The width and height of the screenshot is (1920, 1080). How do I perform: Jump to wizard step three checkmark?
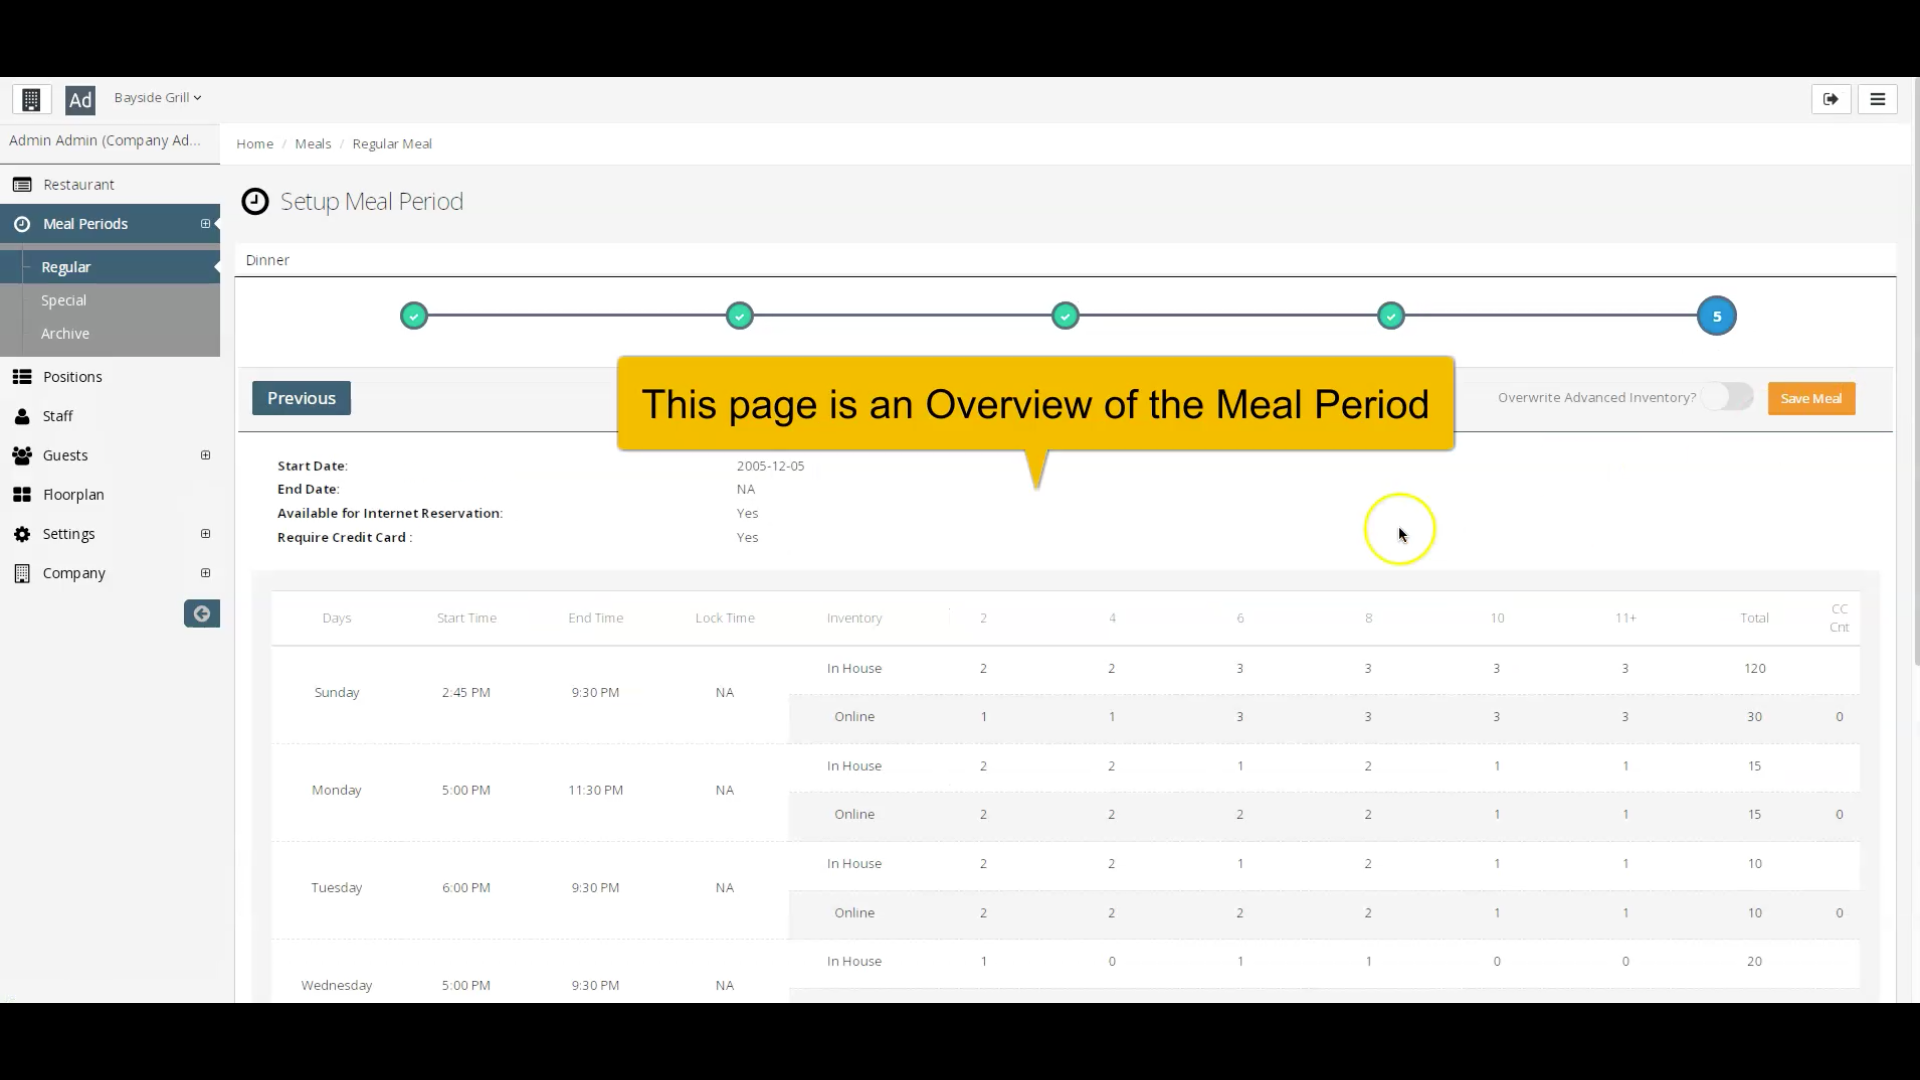pyautogui.click(x=1065, y=316)
